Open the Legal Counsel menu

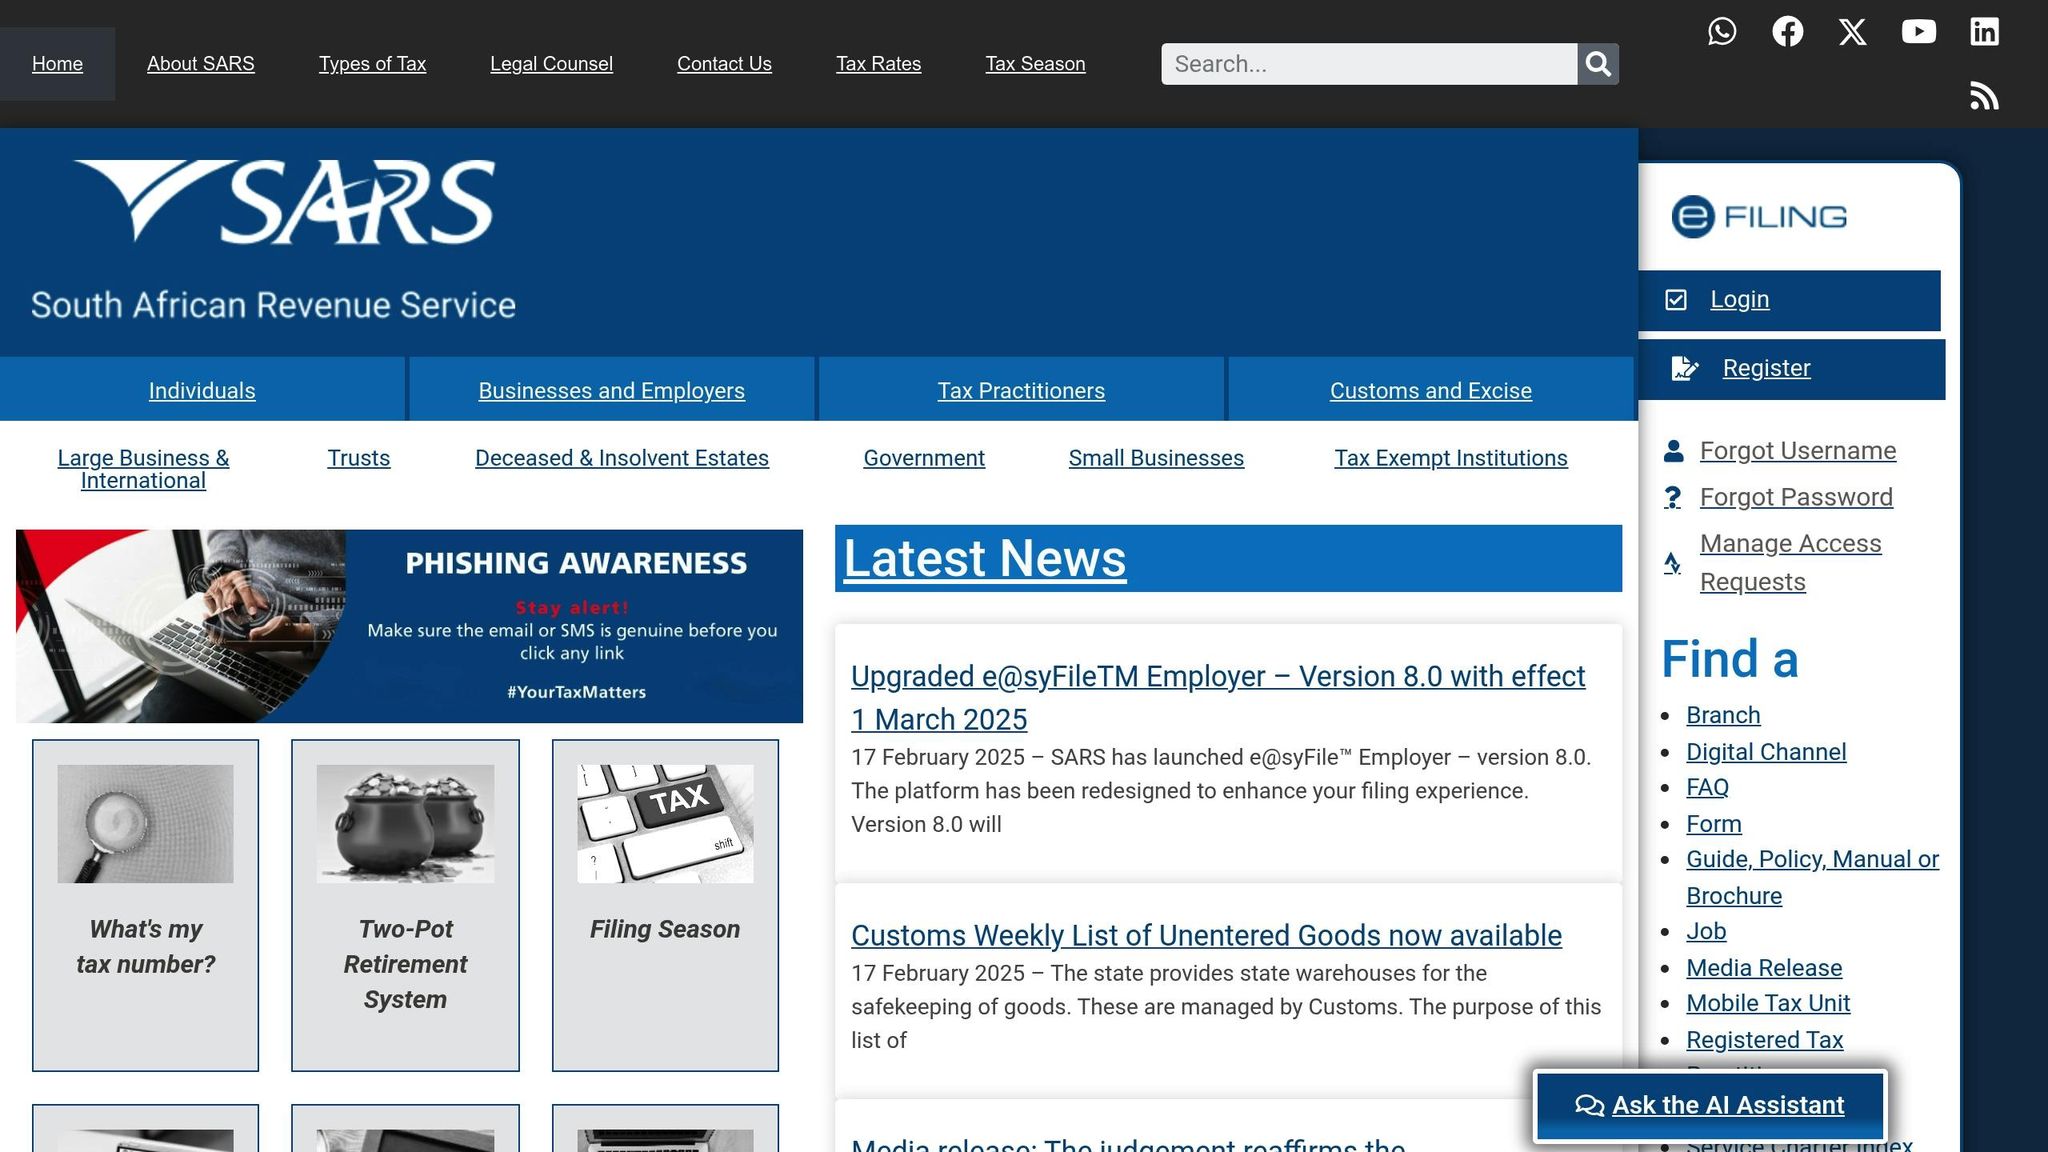[551, 64]
